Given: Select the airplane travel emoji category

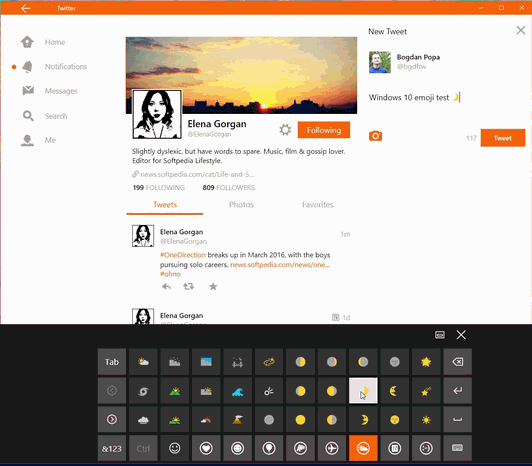Looking at the screenshot, I should [332, 448].
